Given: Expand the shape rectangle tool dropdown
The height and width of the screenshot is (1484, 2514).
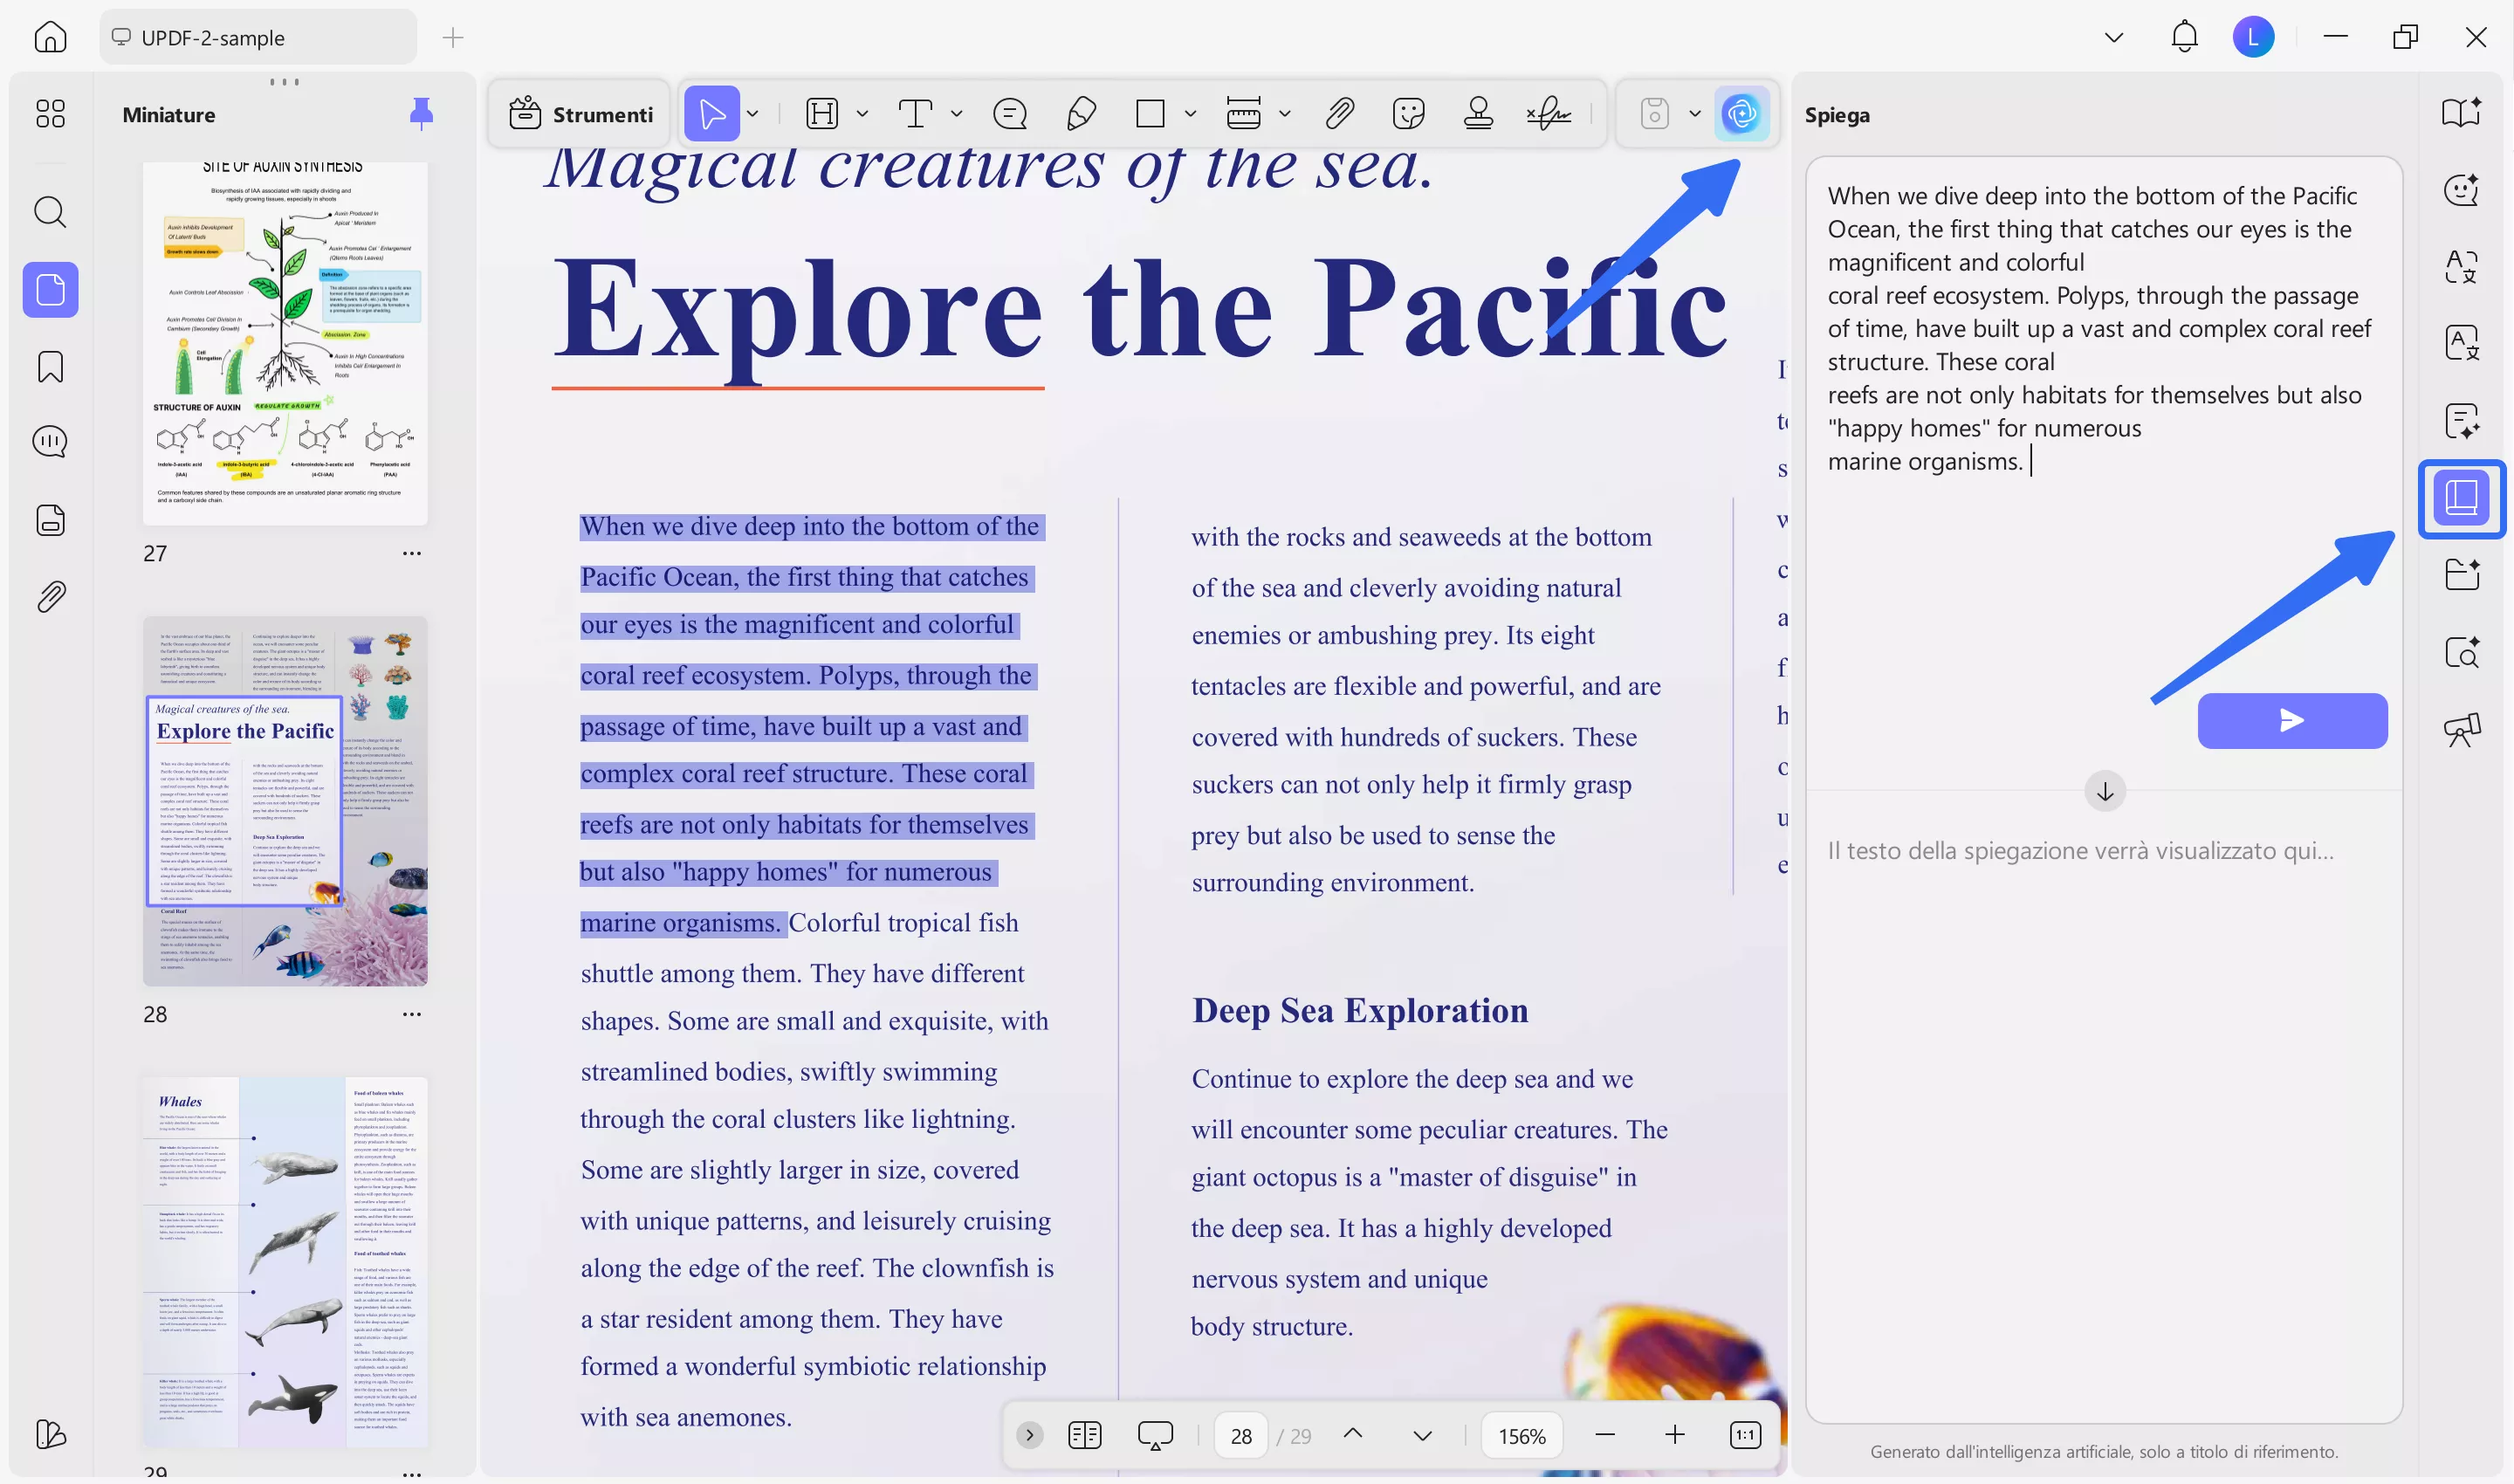Looking at the screenshot, I should pyautogui.click(x=1190, y=114).
